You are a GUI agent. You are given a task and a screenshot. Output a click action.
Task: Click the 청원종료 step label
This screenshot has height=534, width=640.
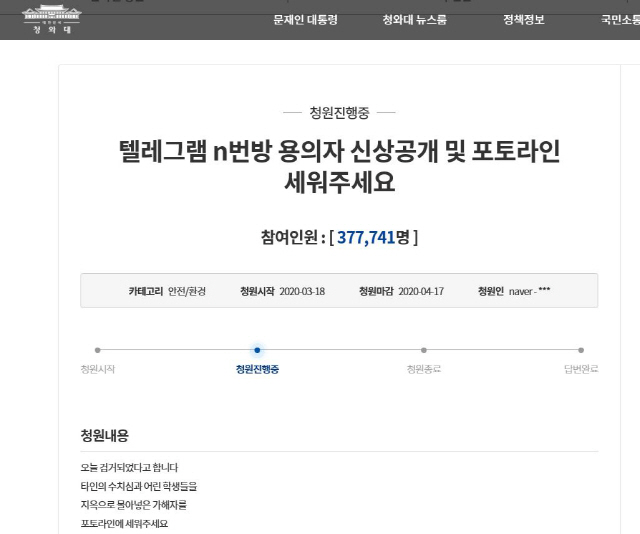pyautogui.click(x=424, y=369)
